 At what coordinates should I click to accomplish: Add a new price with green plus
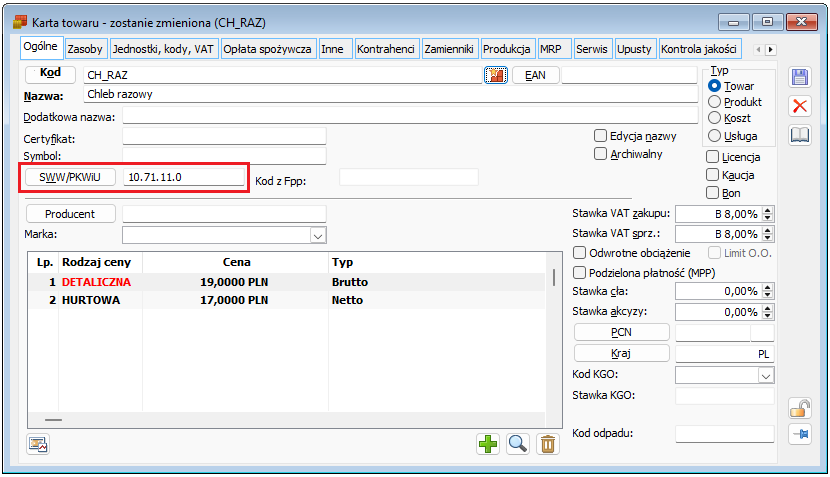[488, 444]
